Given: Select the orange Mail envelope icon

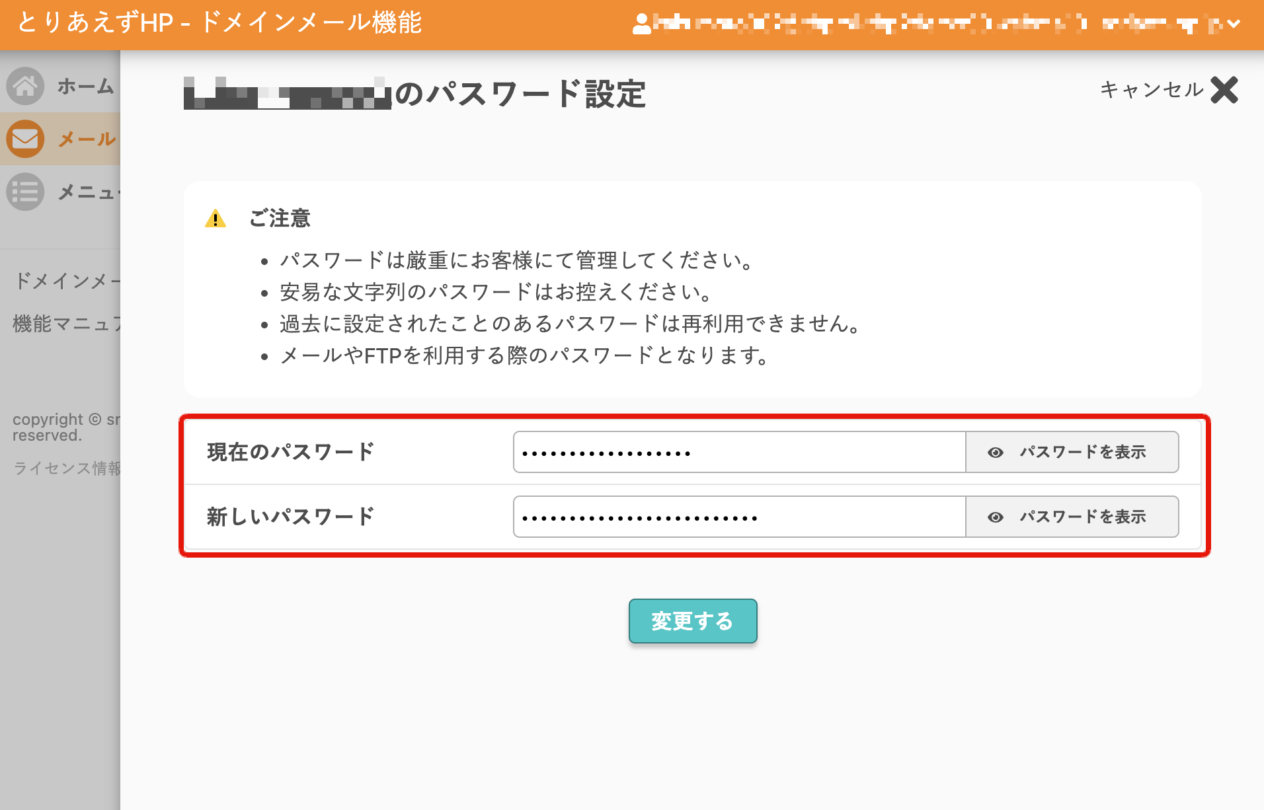Looking at the screenshot, I should tap(25, 139).
